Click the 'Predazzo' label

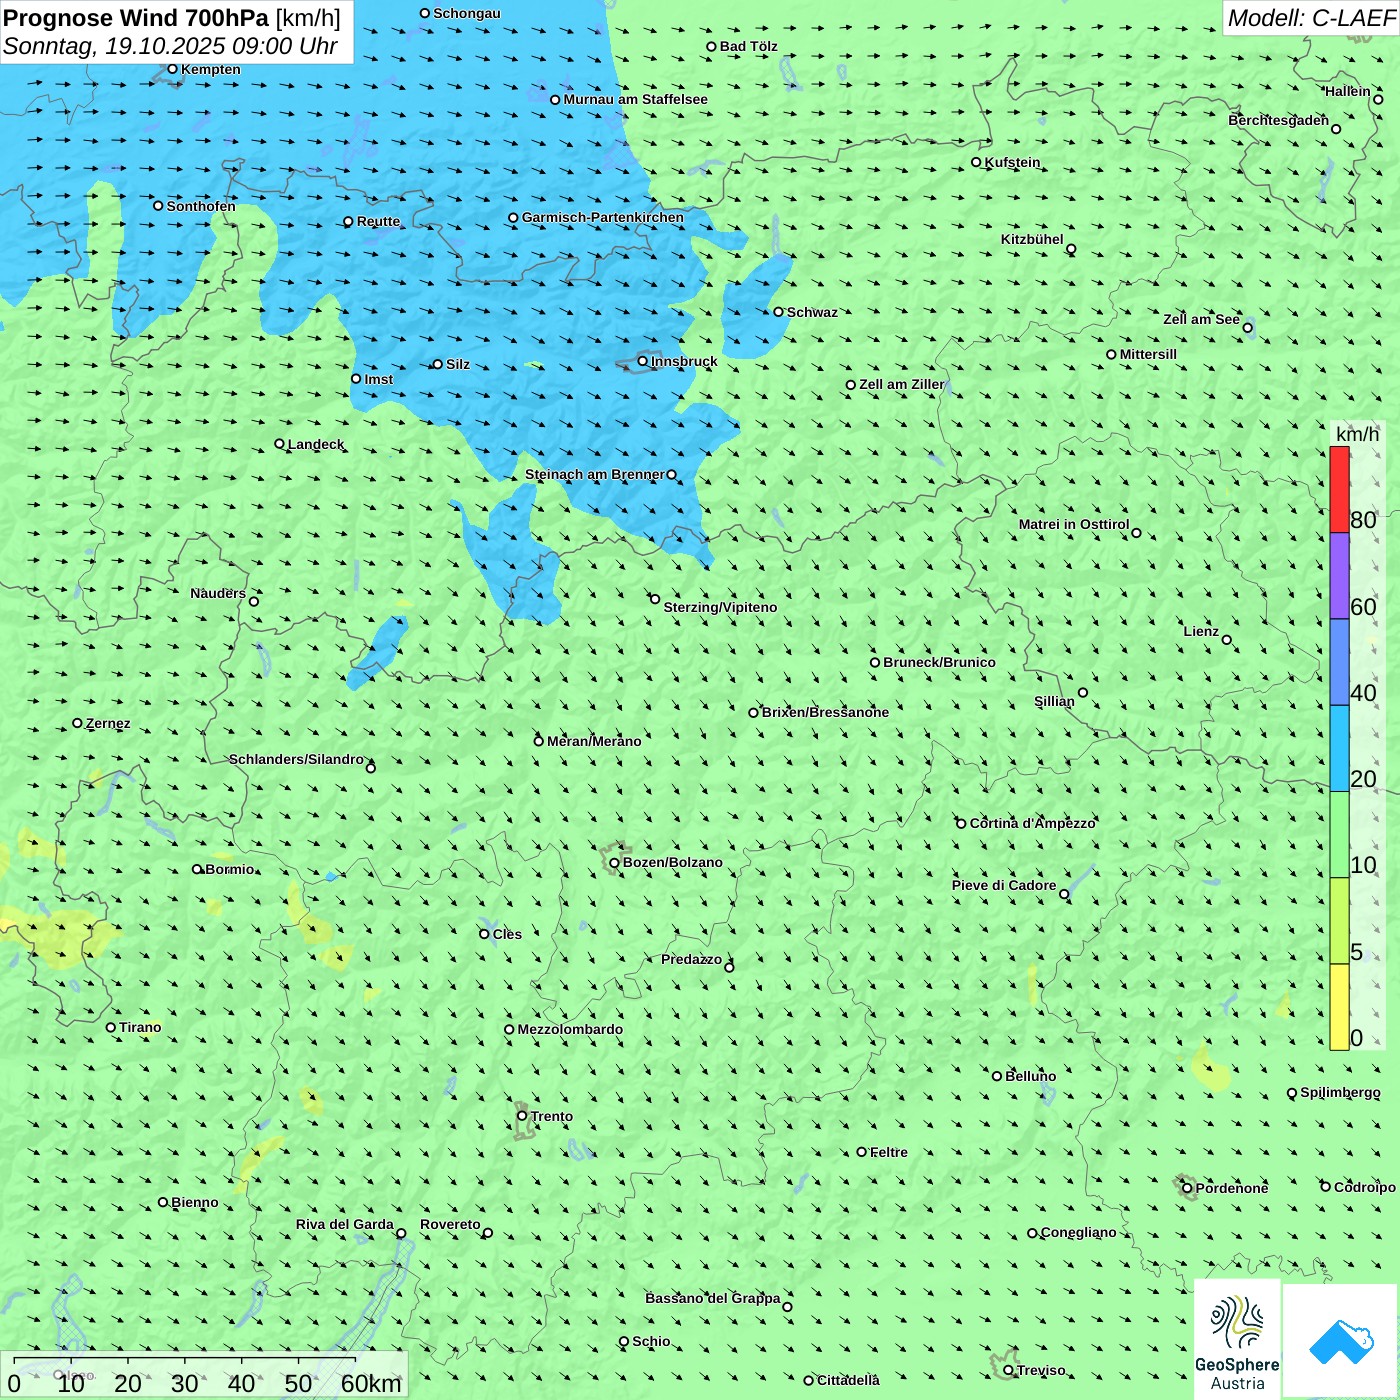click(x=691, y=959)
